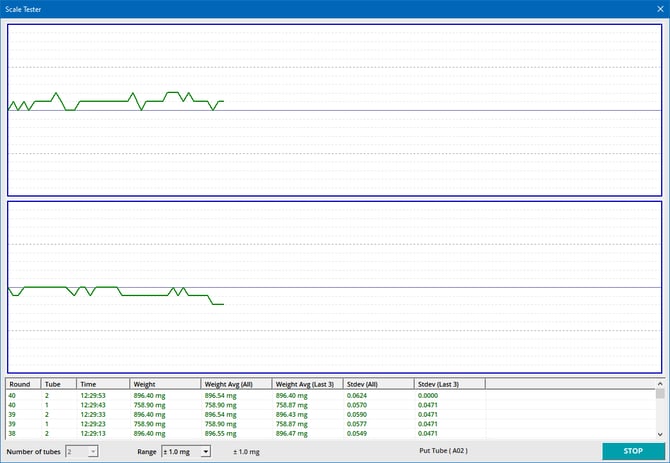Screen dimensions: 670x463
Task: Open the Range dropdown
Action: pyautogui.click(x=186, y=452)
